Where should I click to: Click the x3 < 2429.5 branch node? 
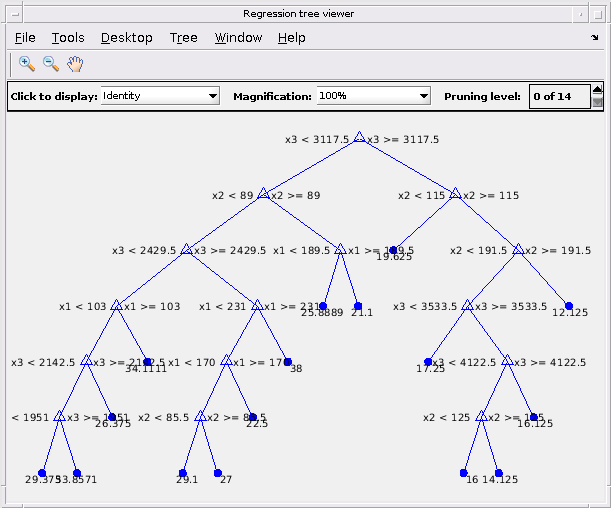coord(186,249)
